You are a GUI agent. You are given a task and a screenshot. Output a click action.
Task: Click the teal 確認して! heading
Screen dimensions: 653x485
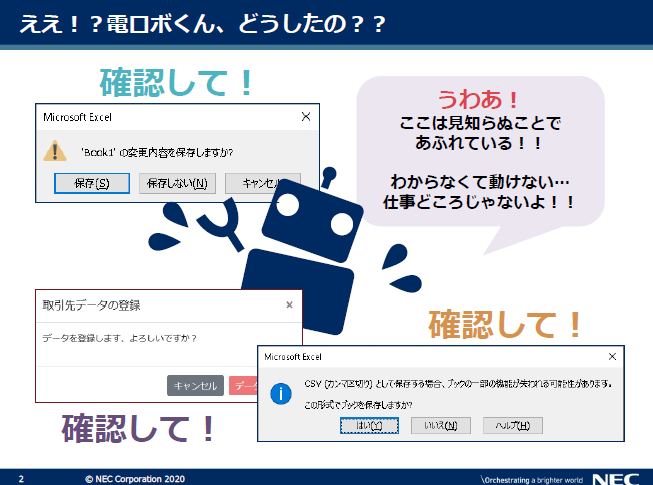176,82
